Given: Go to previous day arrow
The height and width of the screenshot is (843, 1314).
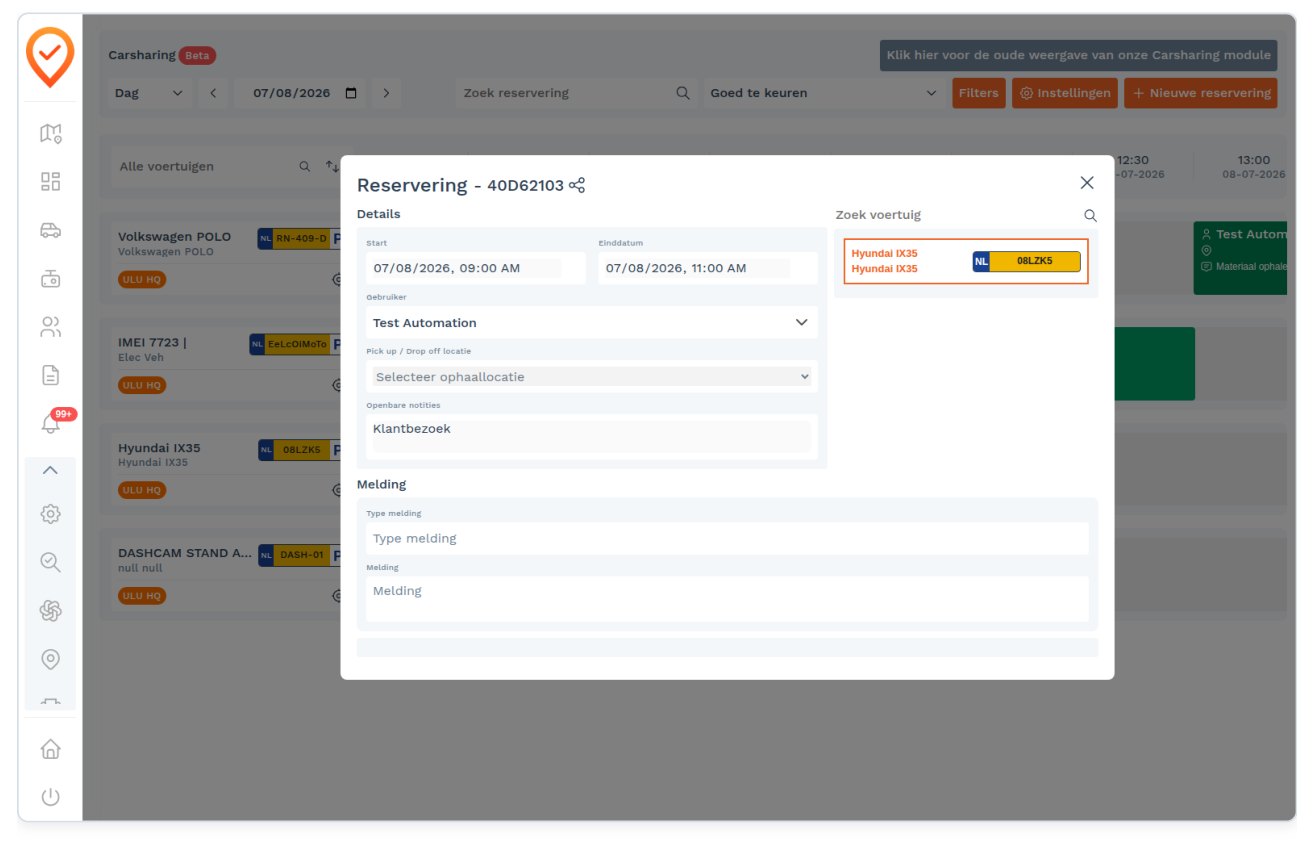Looking at the screenshot, I should [213, 93].
